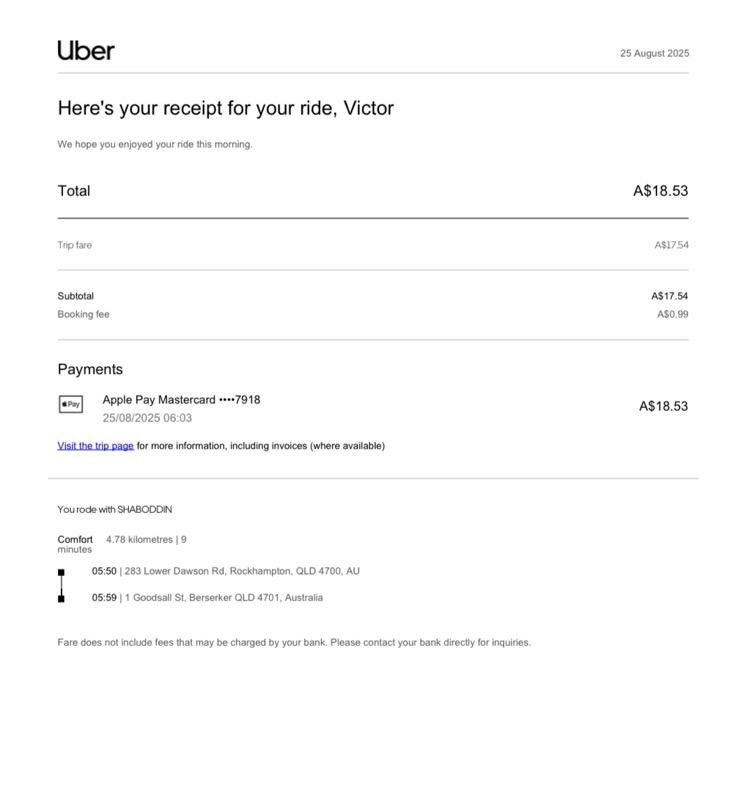Click the bank fees disclaimer text

[x=294, y=642]
